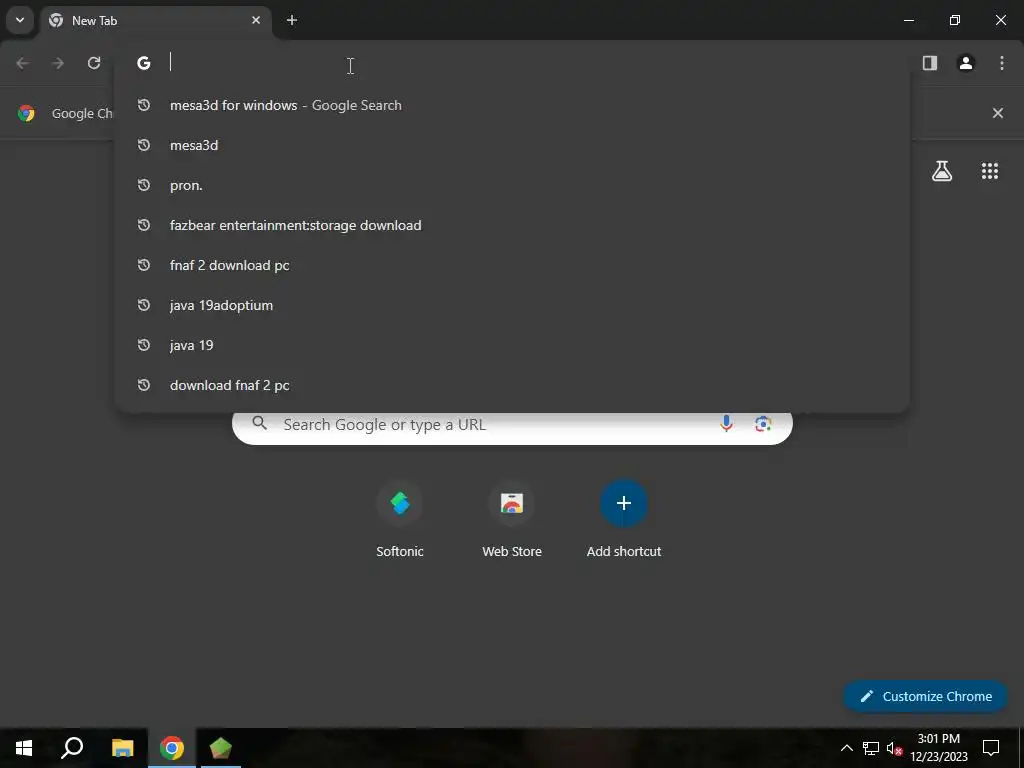Screen dimensions: 1024x768
Task: Open the Chrome profile avatar menu
Action: click(x=966, y=63)
